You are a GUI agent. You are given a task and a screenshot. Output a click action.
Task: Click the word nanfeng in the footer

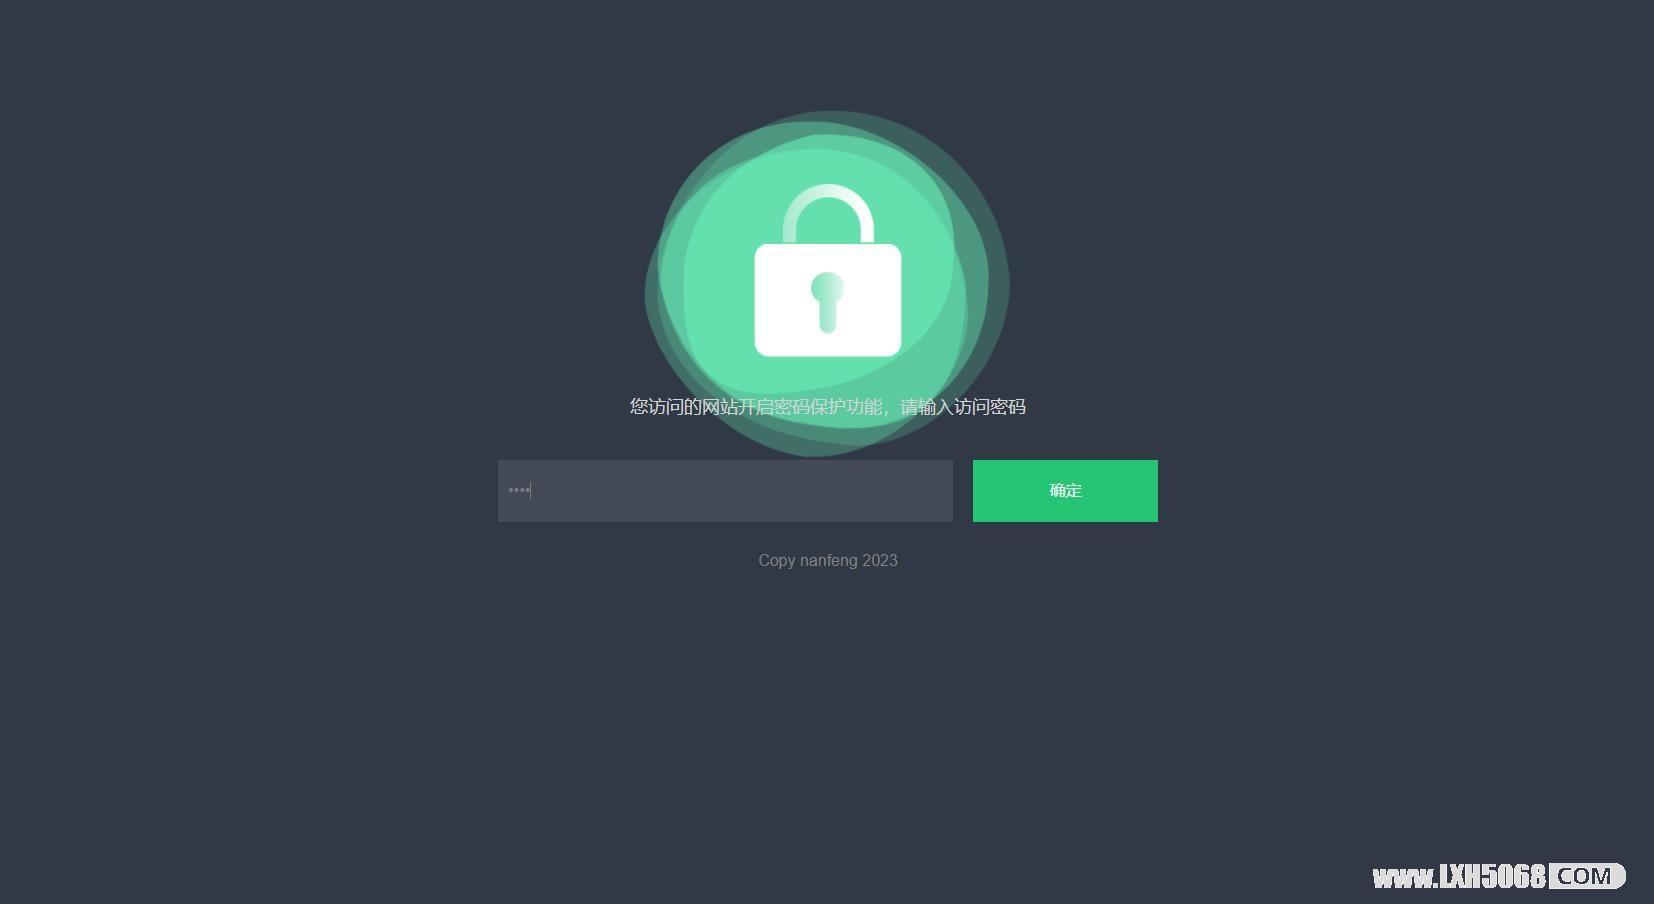tap(828, 560)
